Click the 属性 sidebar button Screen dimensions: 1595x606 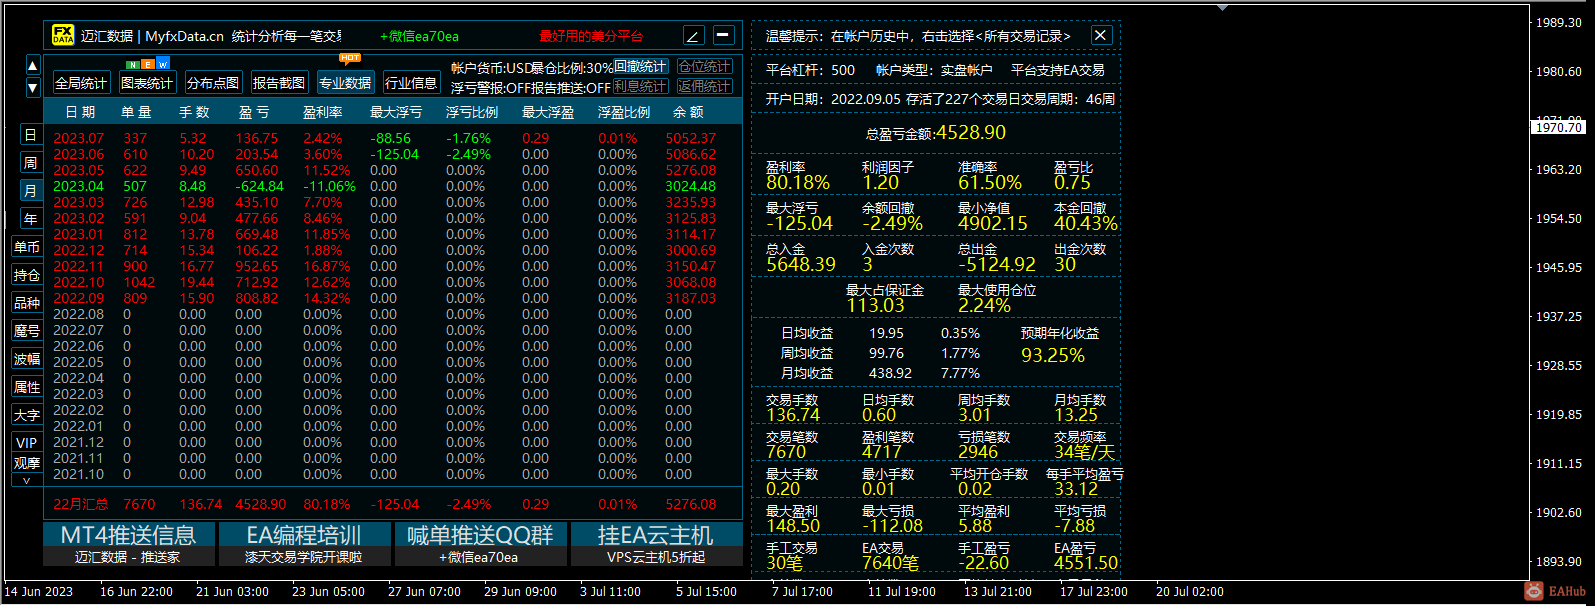(27, 387)
